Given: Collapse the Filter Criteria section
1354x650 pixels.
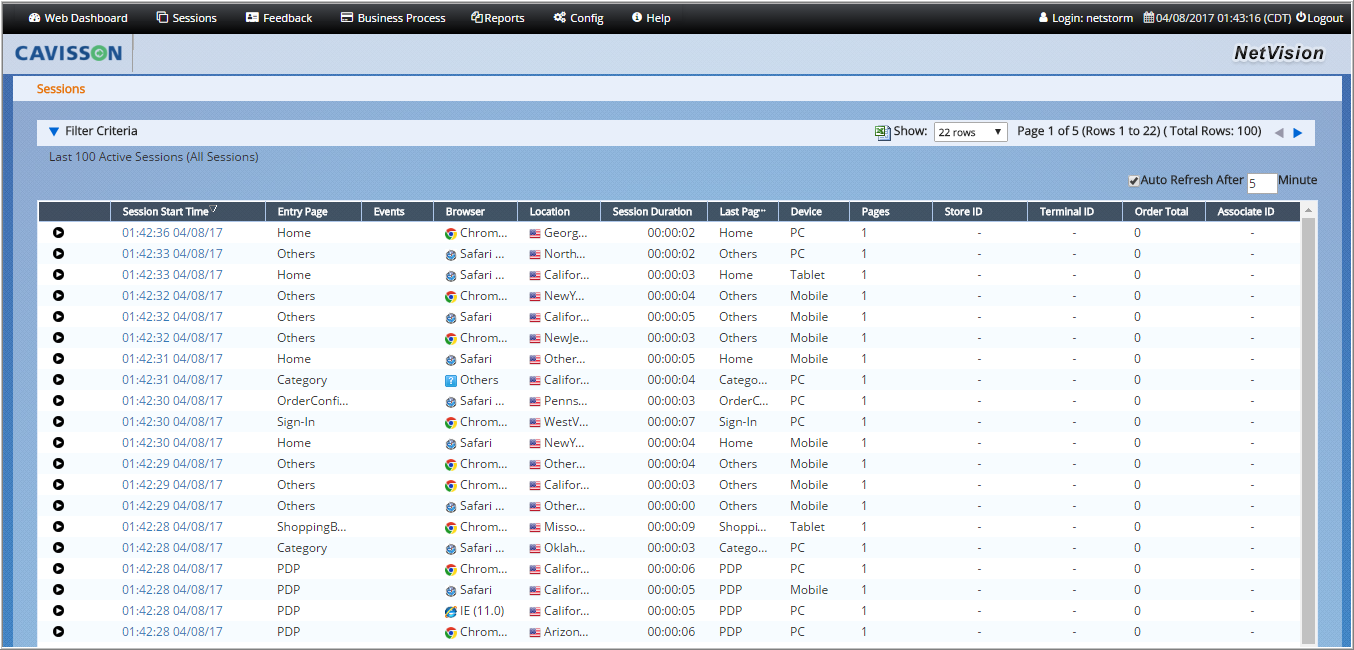Looking at the screenshot, I should coord(54,131).
